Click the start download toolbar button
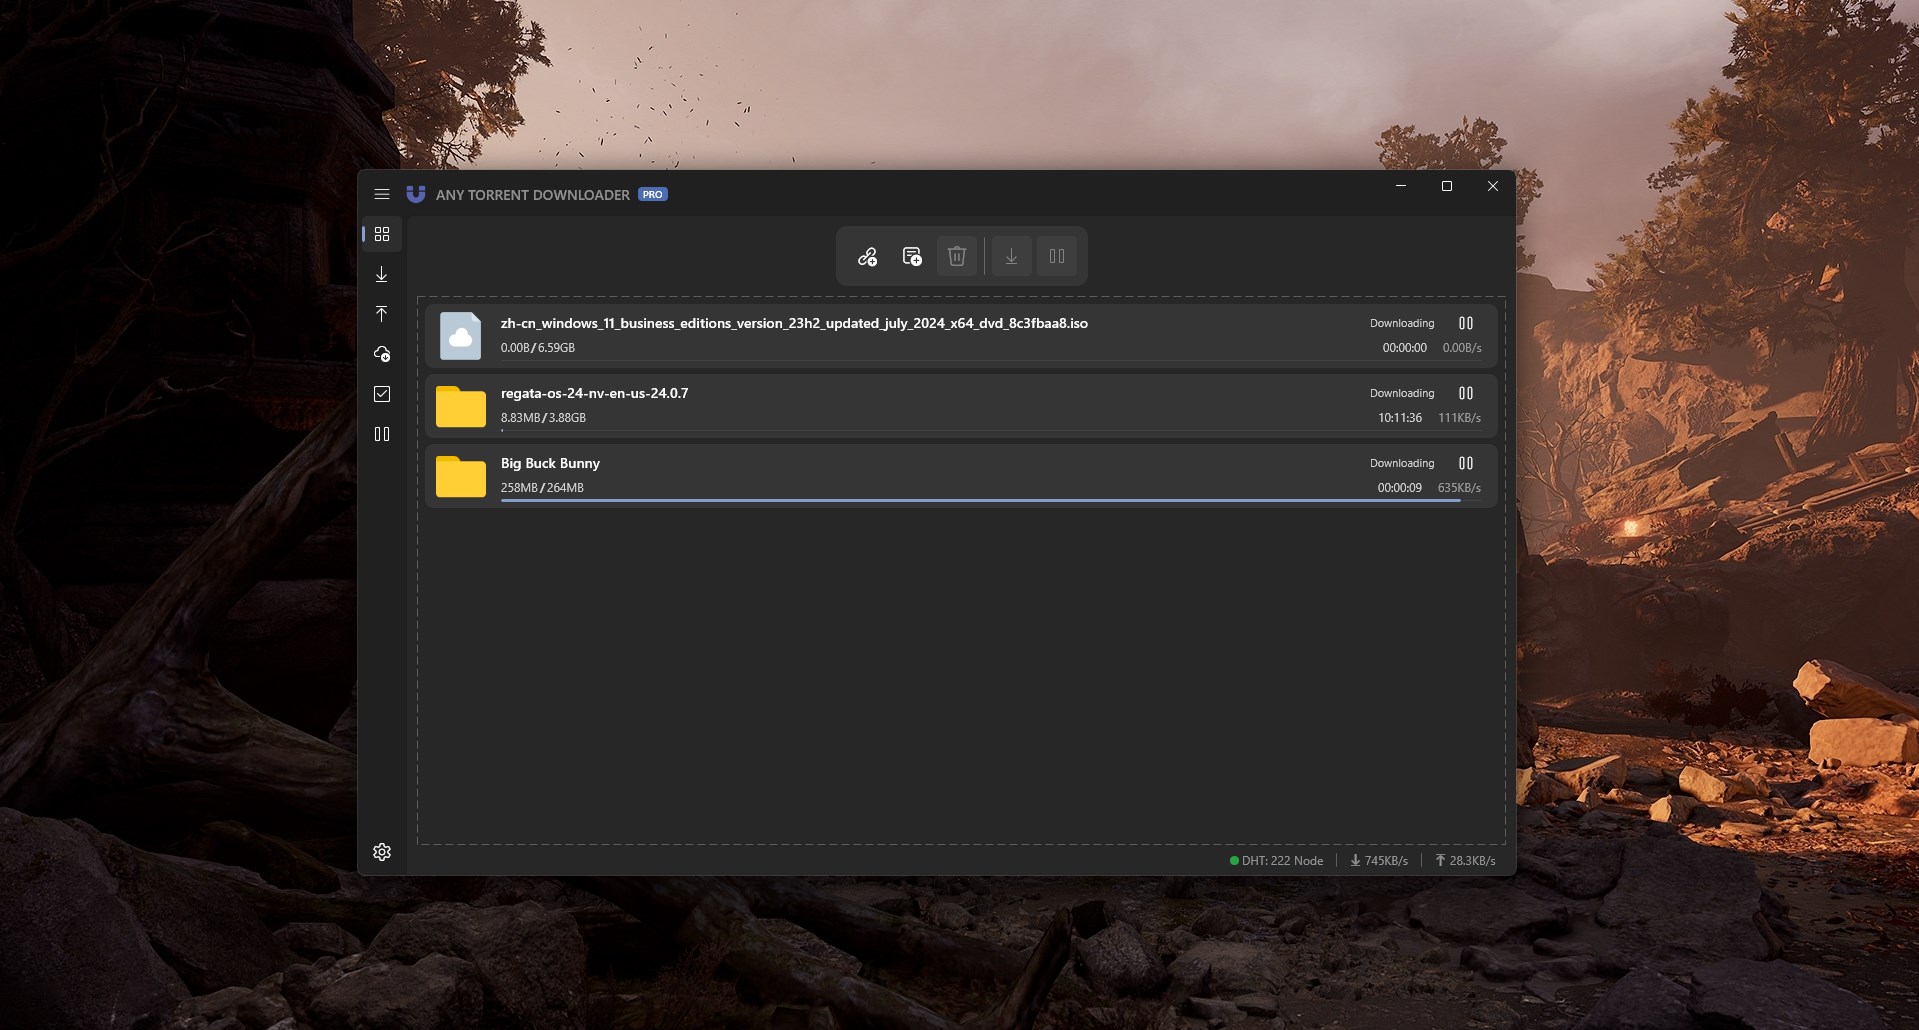The image size is (1919, 1030). 1012,257
